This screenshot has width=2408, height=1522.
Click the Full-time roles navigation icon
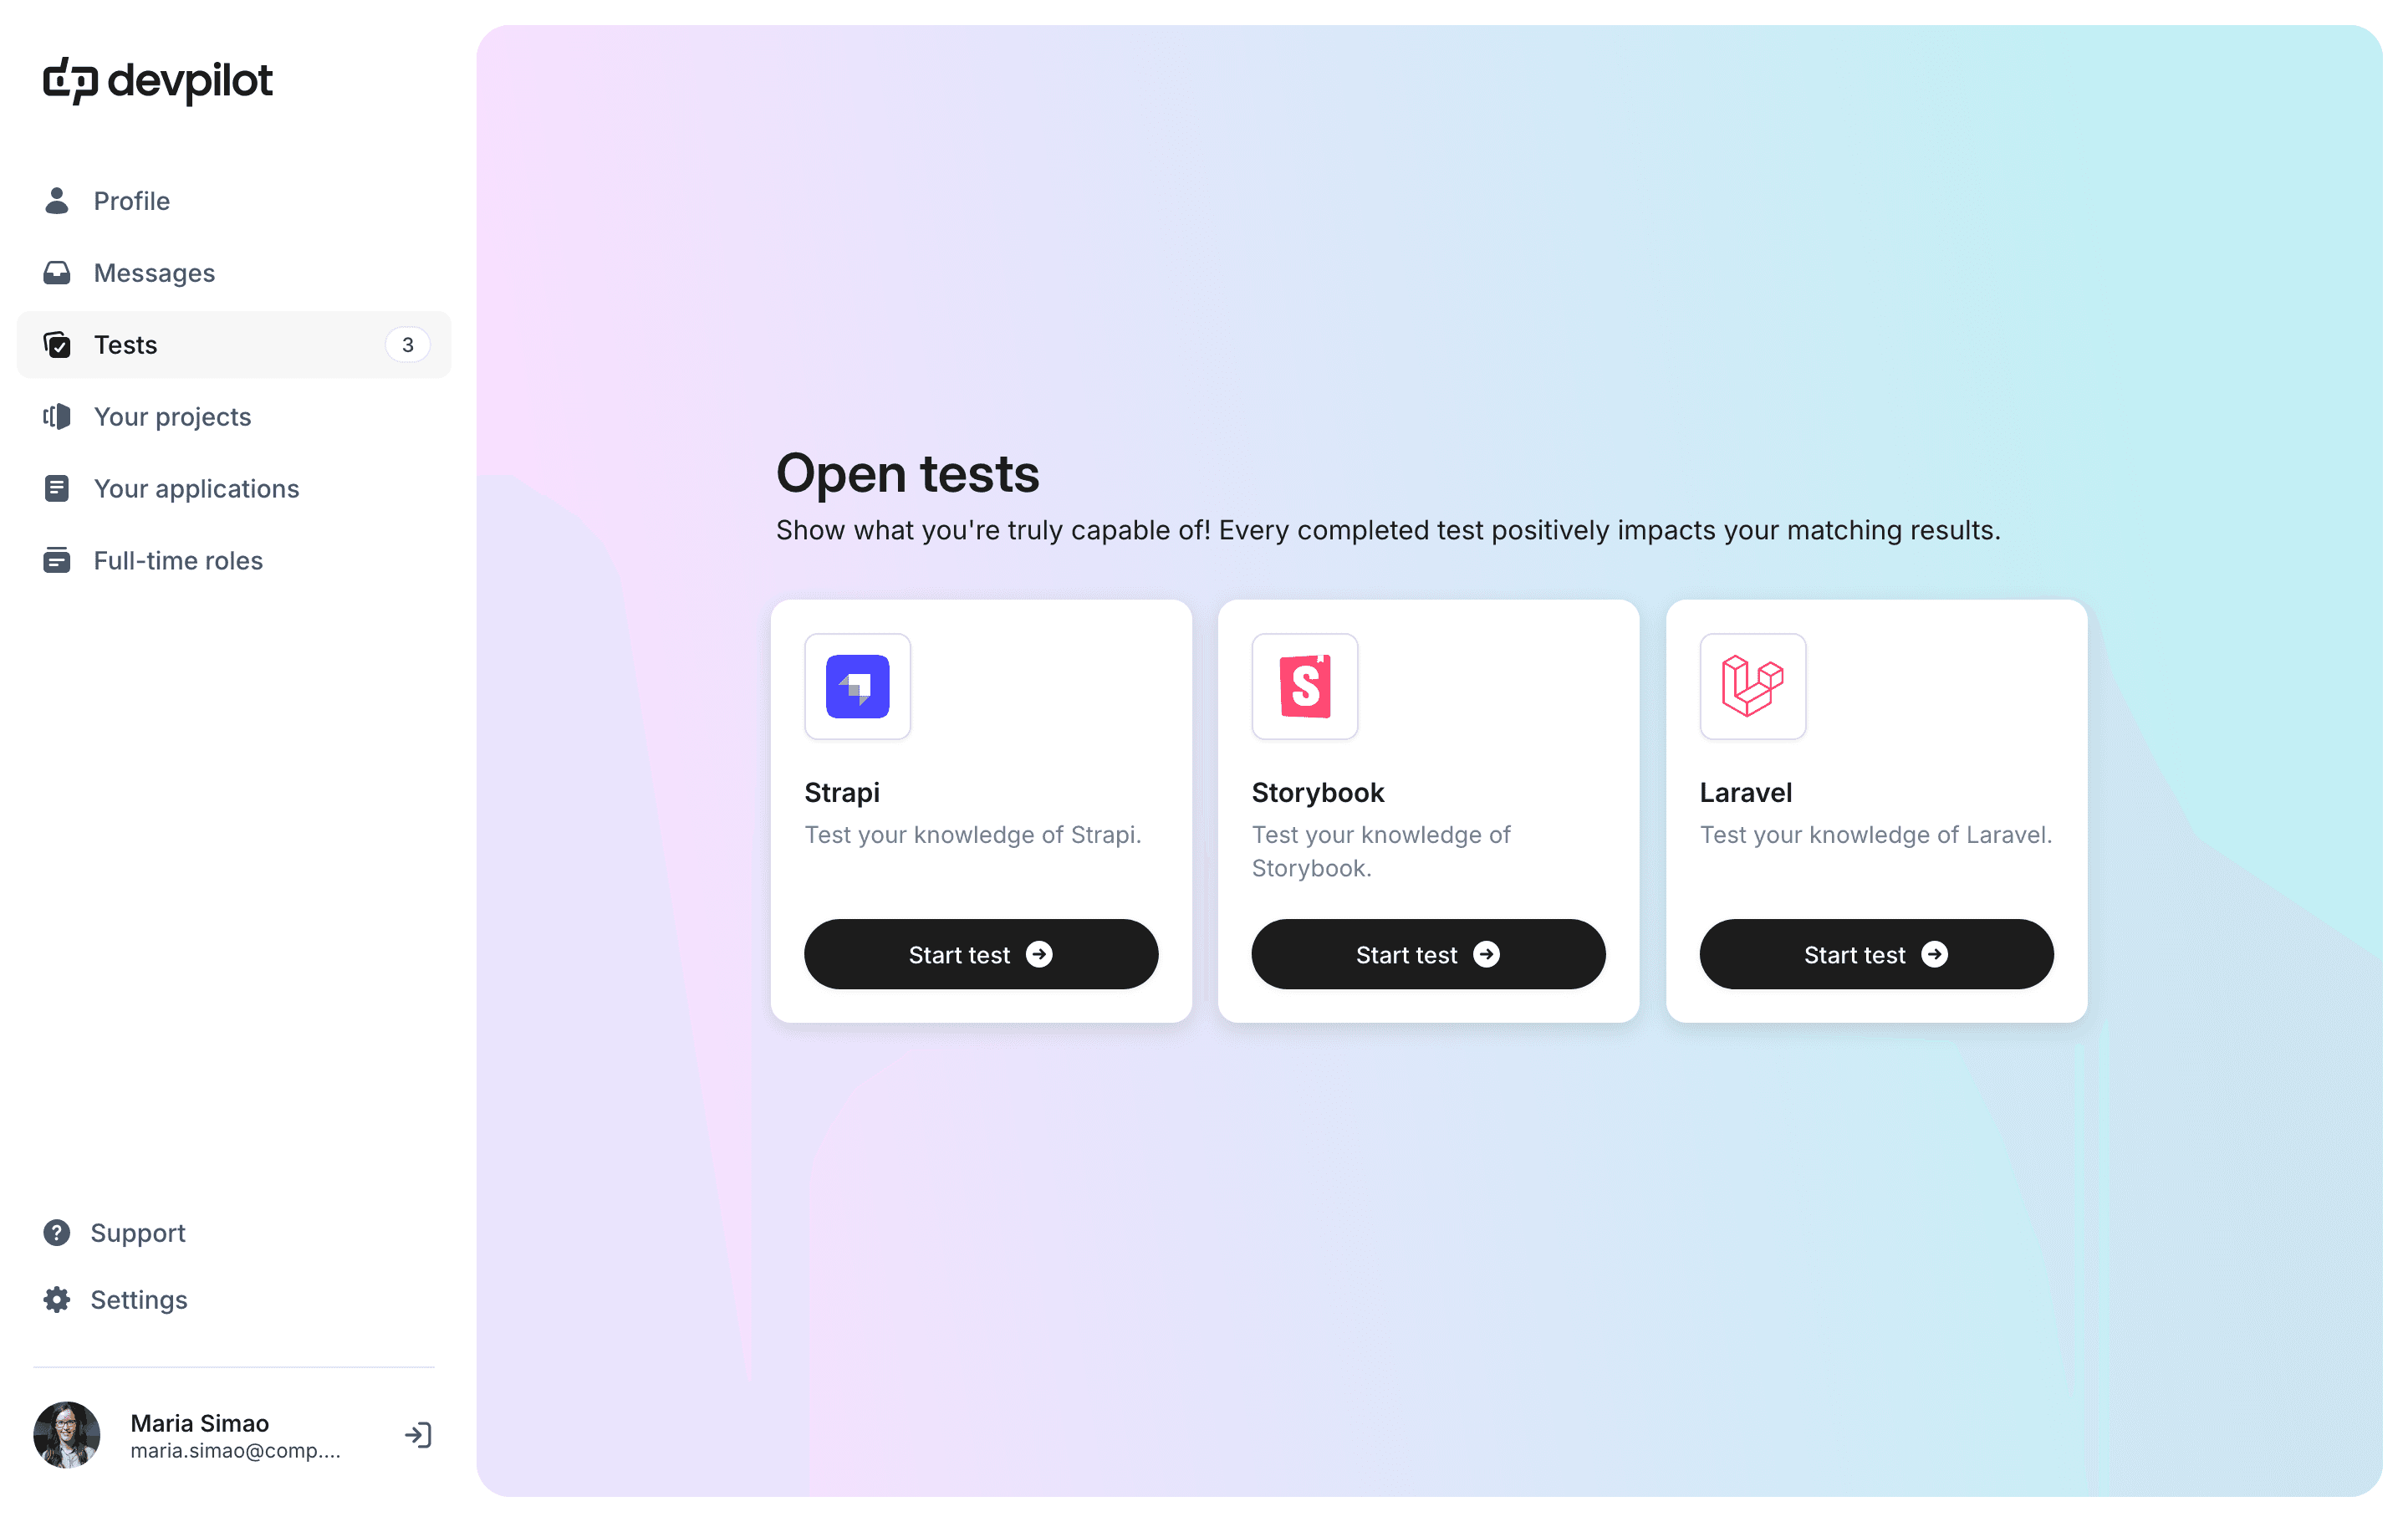coord(56,559)
